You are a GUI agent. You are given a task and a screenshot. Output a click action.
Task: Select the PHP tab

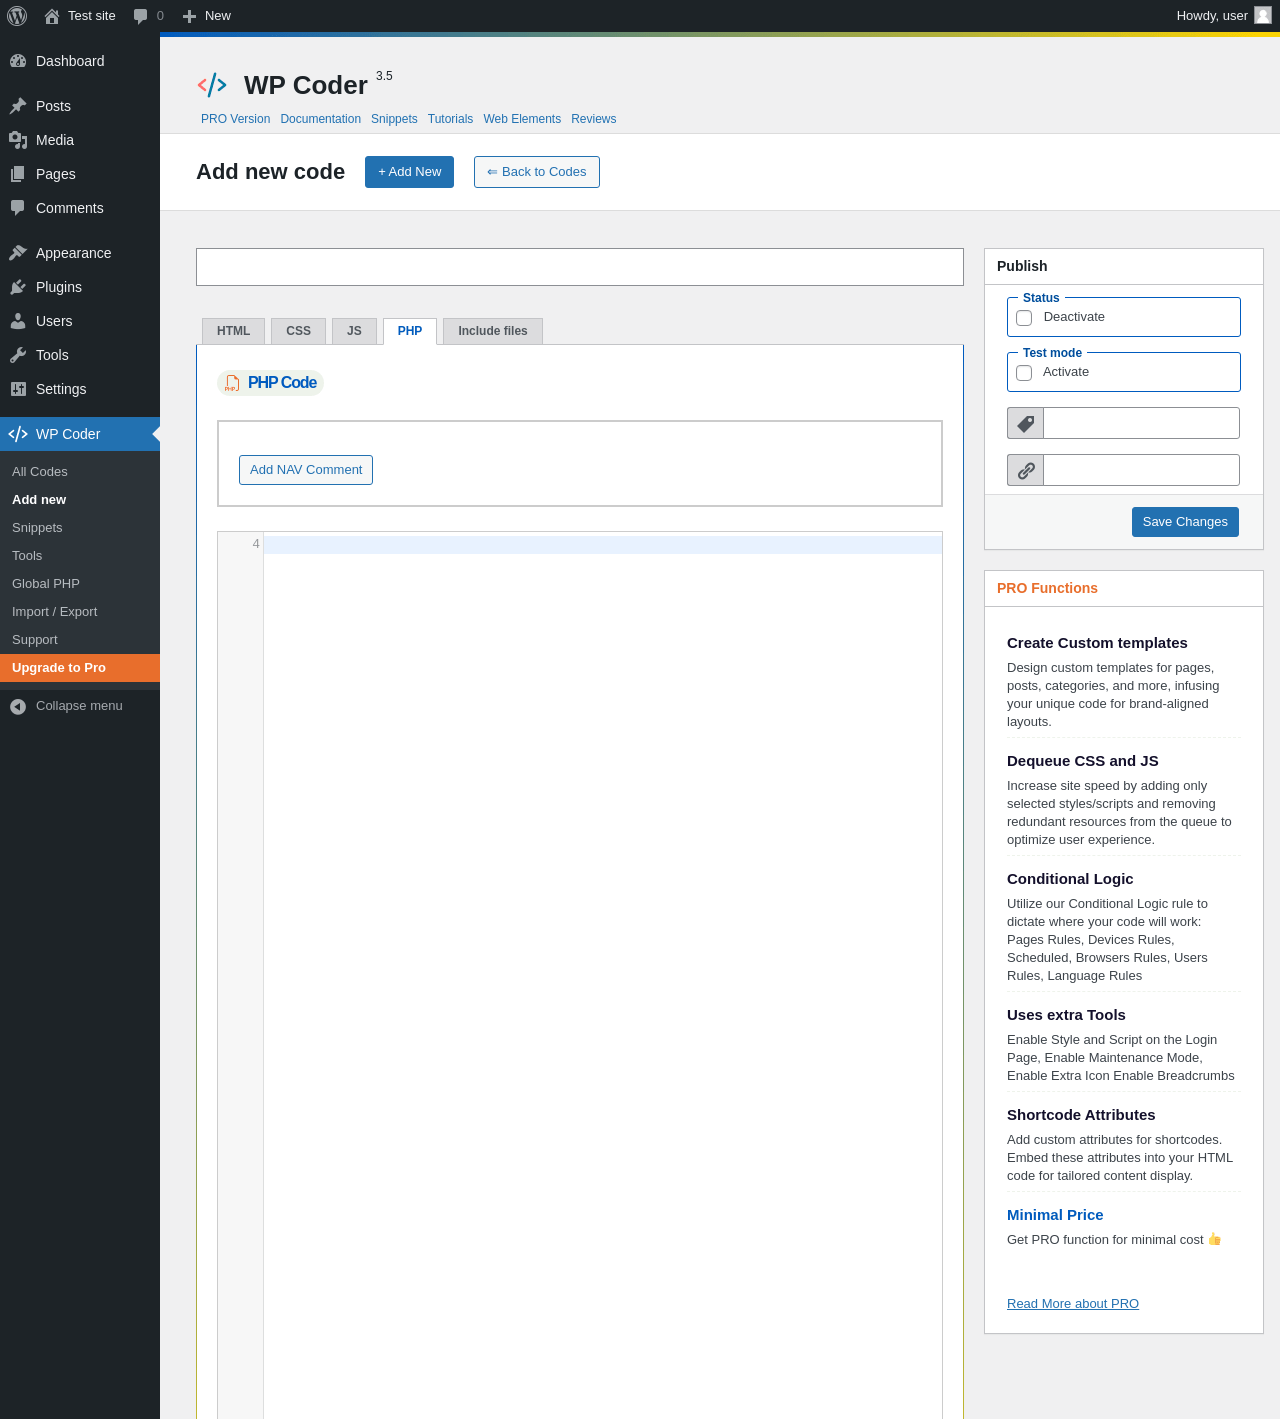(x=410, y=331)
